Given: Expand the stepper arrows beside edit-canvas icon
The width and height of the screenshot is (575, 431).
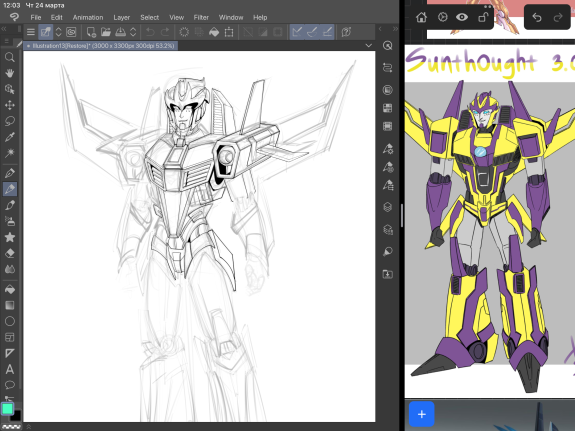Looking at the screenshot, I should pyautogui.click(x=58, y=32).
